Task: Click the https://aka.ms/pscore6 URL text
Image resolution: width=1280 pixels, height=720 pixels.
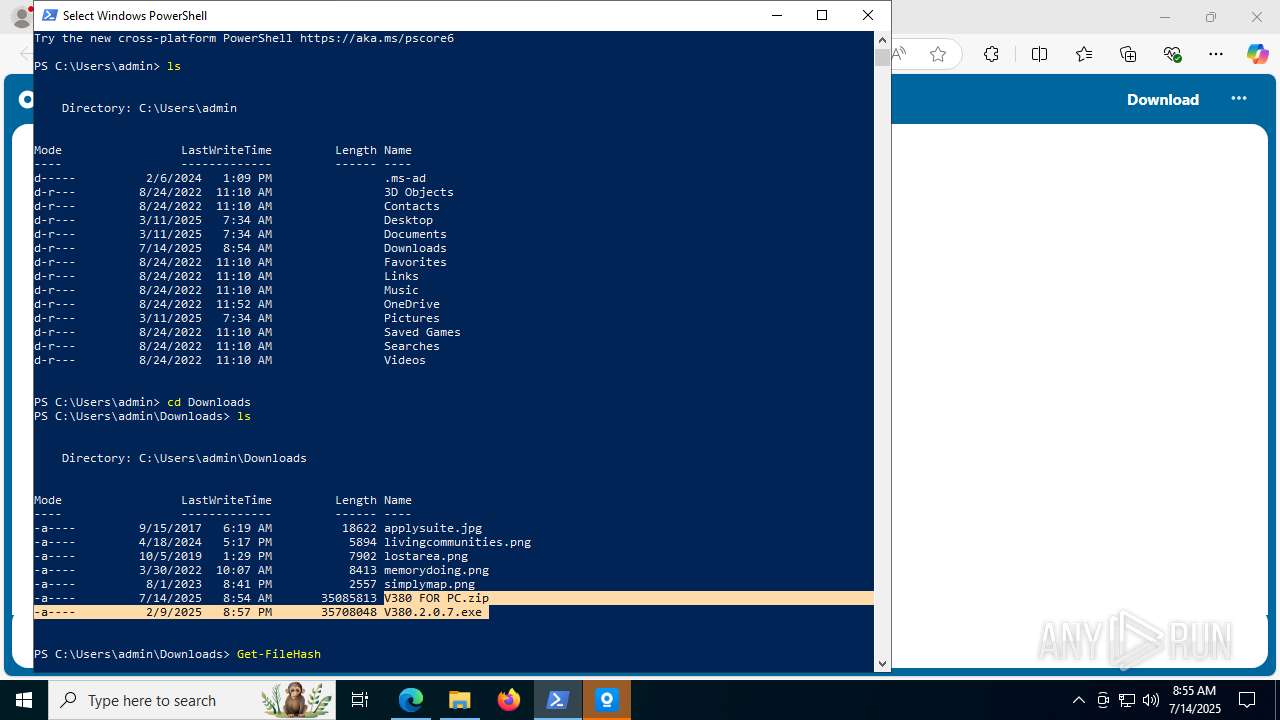Action: (377, 38)
